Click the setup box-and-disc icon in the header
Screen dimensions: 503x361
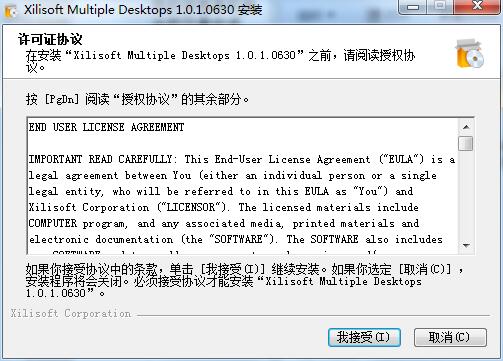click(469, 53)
